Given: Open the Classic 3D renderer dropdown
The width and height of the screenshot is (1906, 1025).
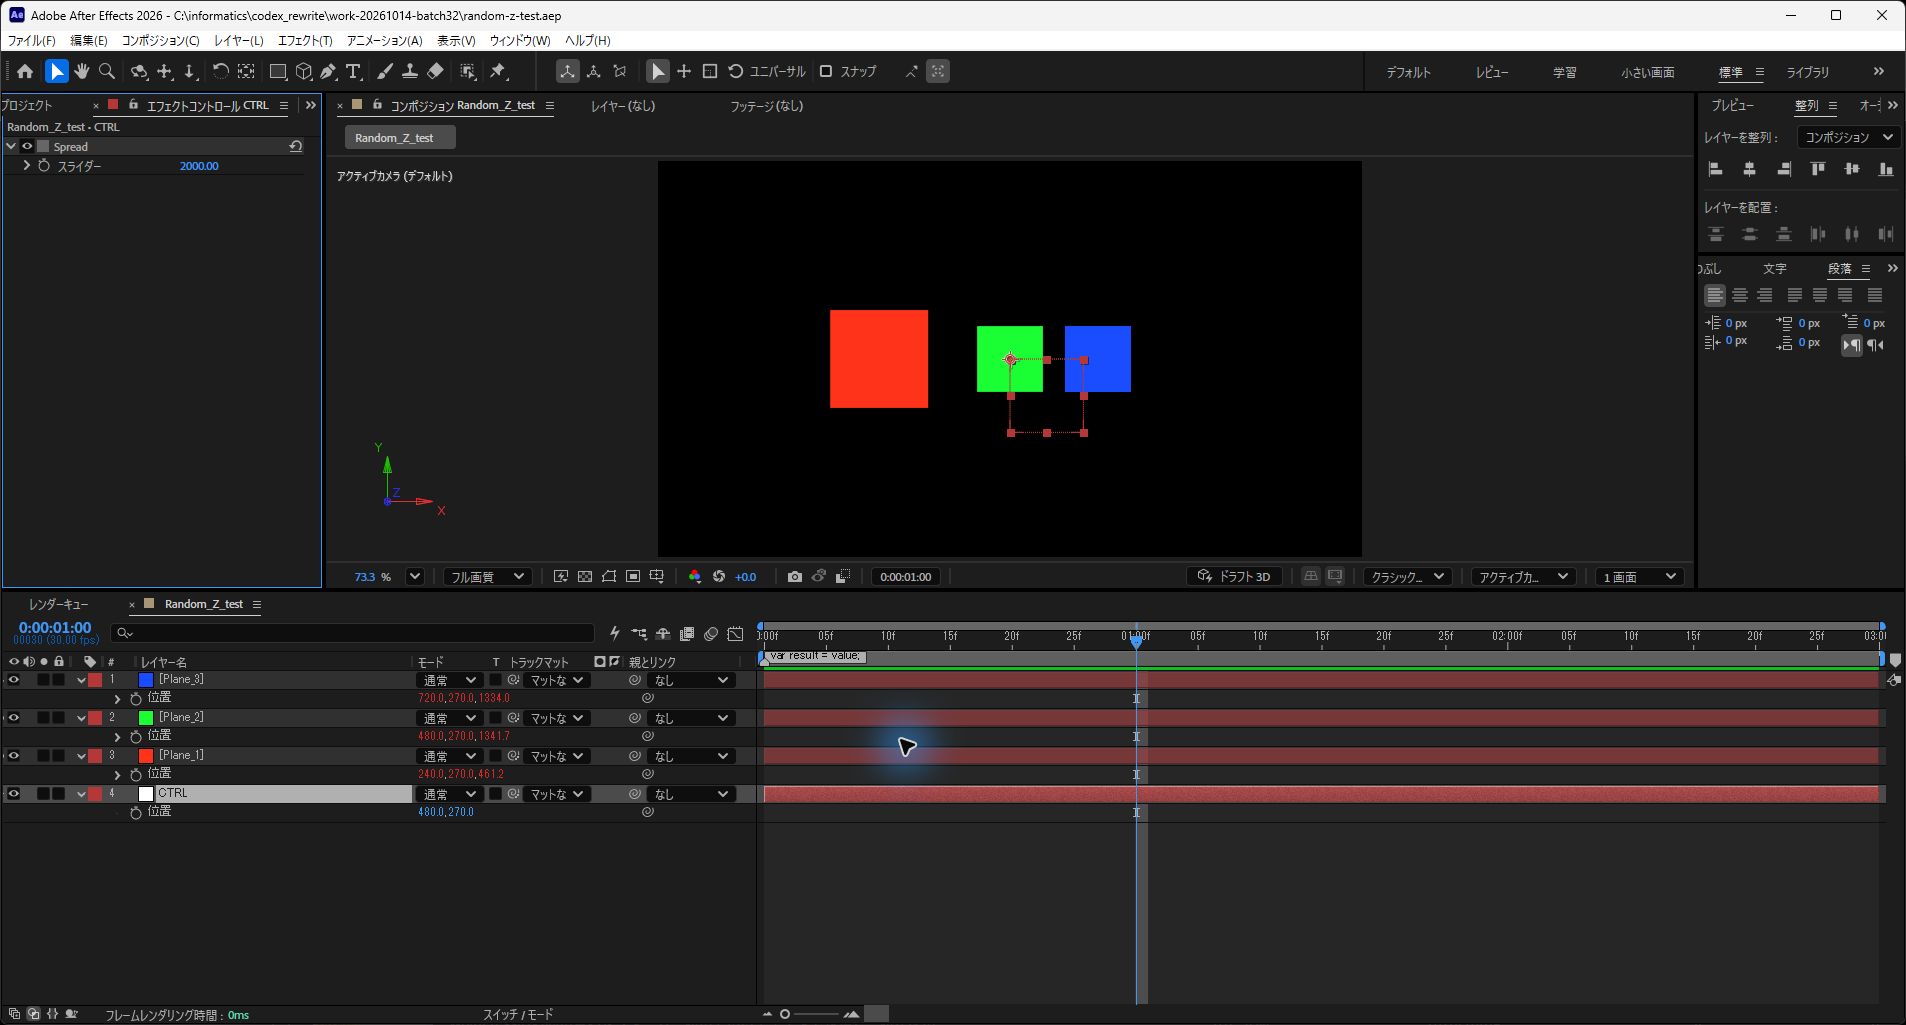Looking at the screenshot, I should (x=1408, y=577).
